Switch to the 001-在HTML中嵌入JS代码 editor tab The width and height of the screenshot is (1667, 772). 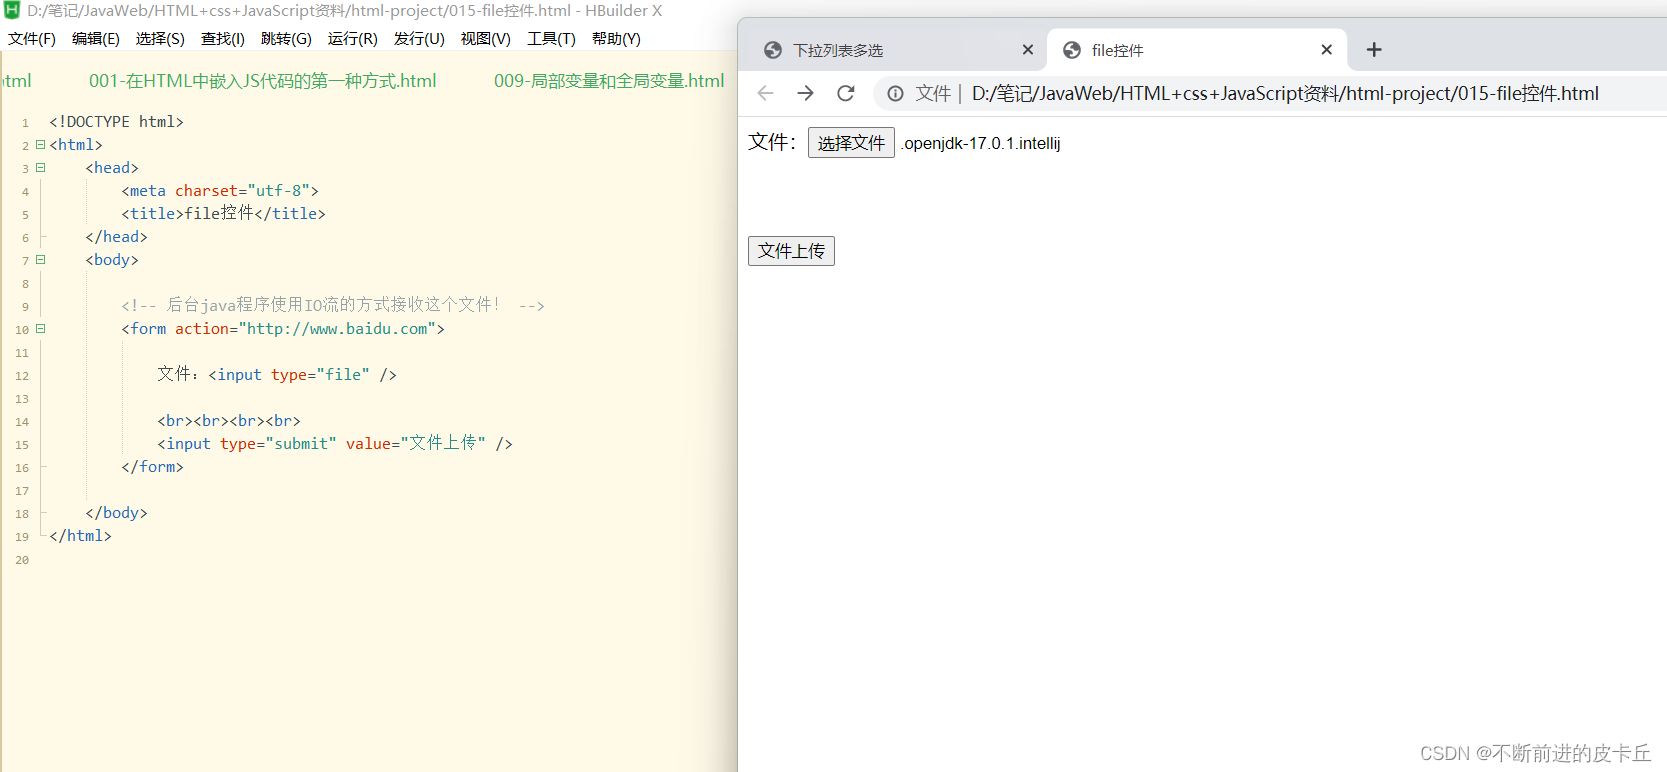tap(263, 81)
